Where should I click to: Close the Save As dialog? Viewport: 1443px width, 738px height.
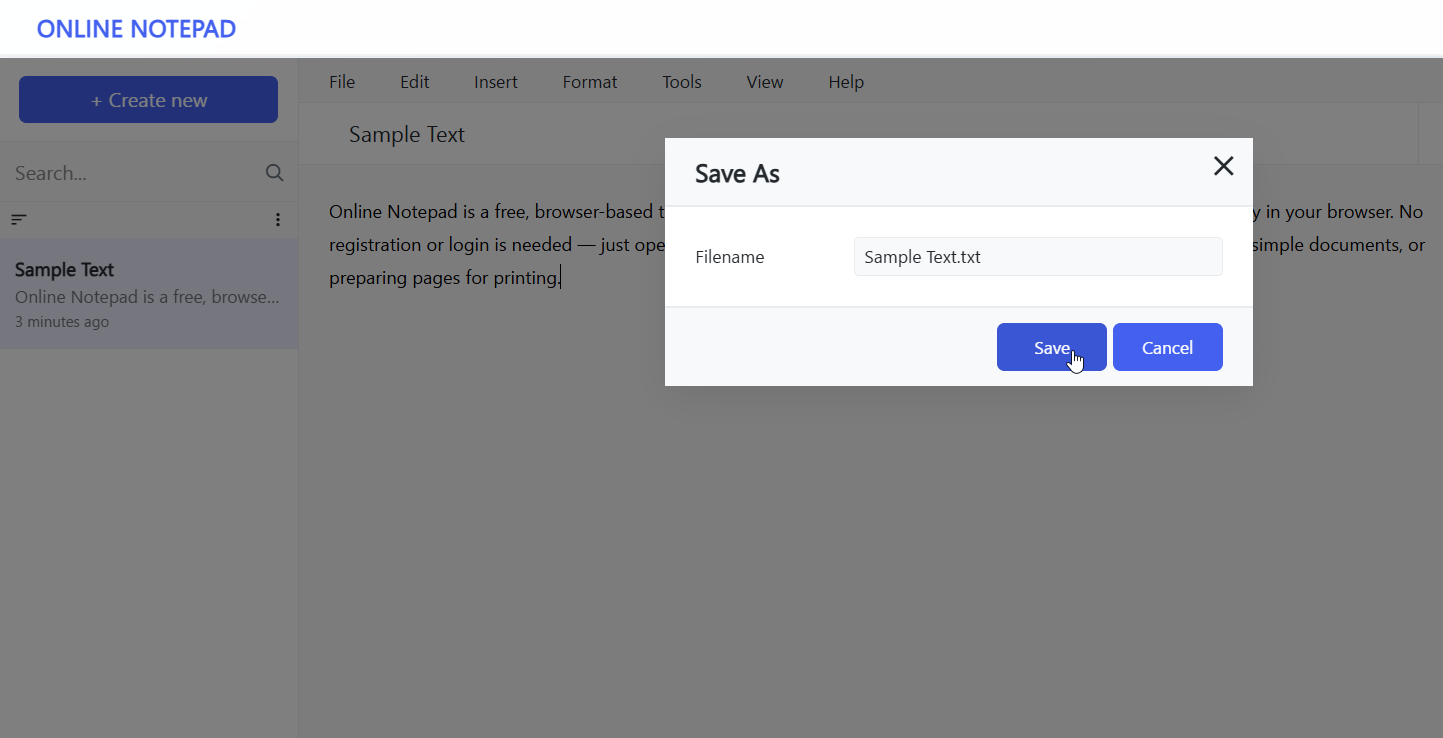pos(1223,166)
